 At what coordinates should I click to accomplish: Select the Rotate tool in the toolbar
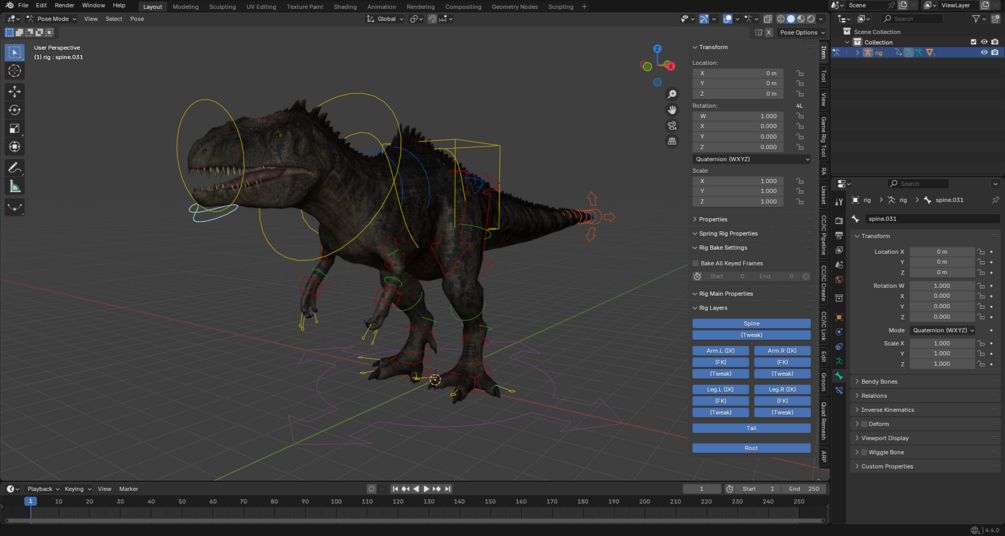15,110
